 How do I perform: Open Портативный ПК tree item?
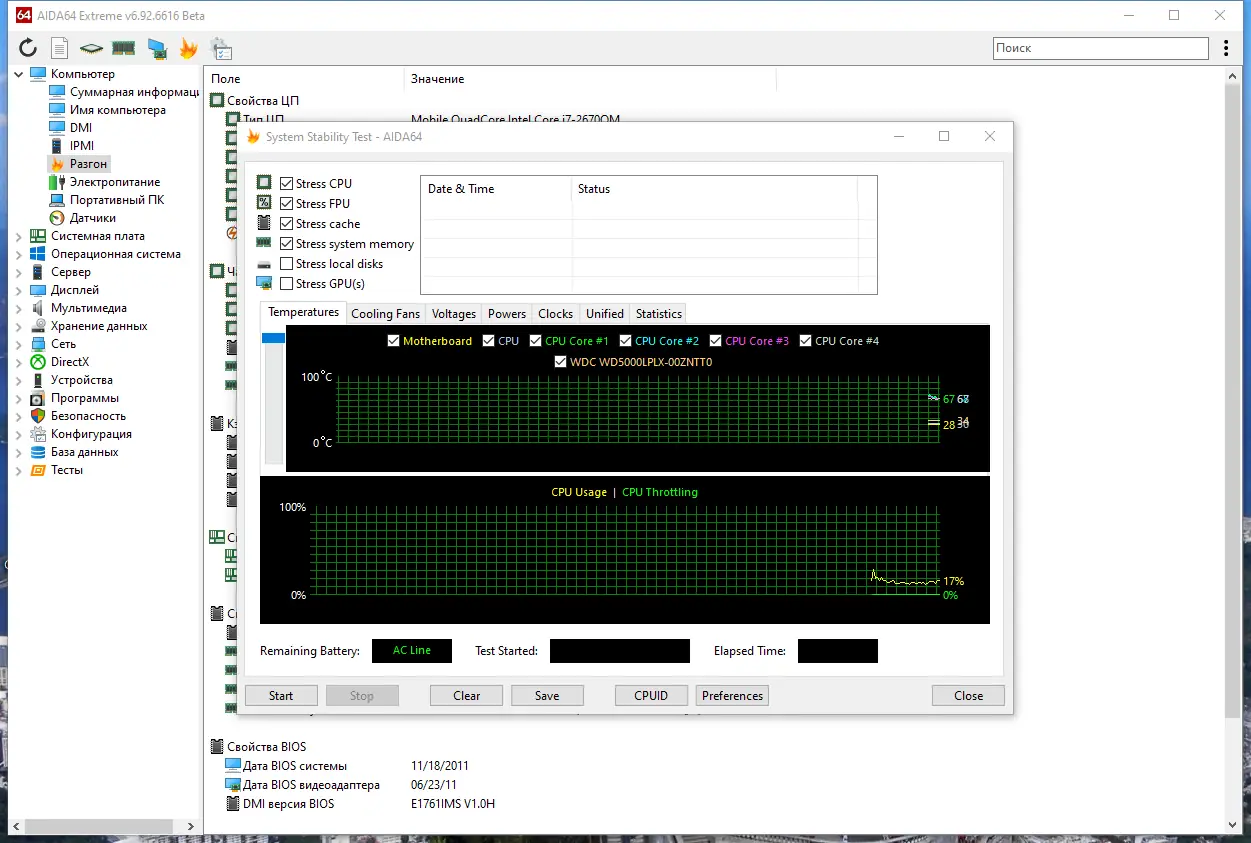(x=117, y=200)
